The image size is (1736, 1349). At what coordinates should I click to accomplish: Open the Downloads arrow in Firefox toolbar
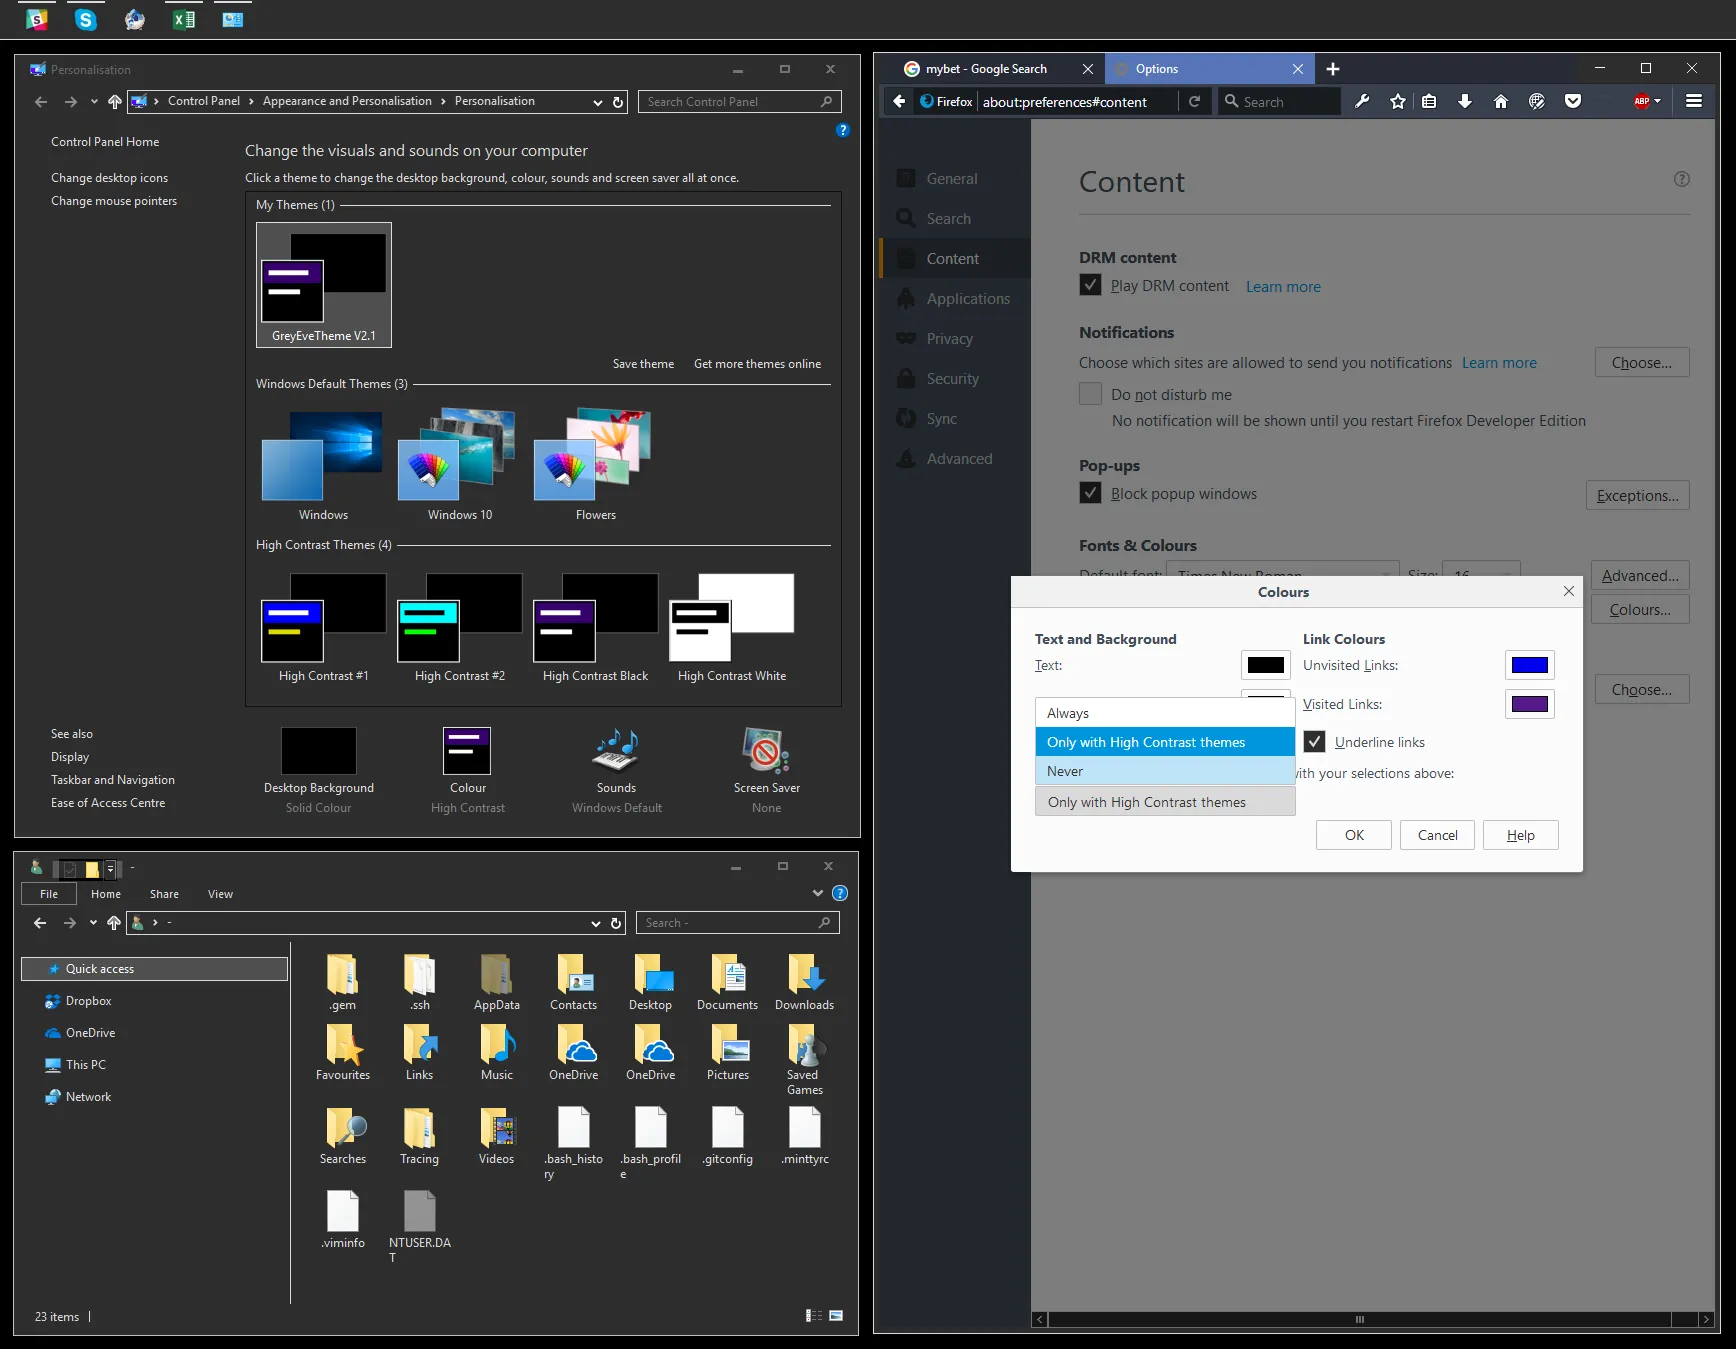(x=1465, y=101)
